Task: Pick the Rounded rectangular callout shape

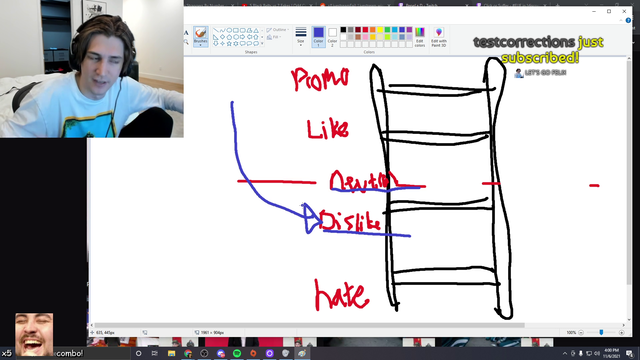Action: [242, 43]
